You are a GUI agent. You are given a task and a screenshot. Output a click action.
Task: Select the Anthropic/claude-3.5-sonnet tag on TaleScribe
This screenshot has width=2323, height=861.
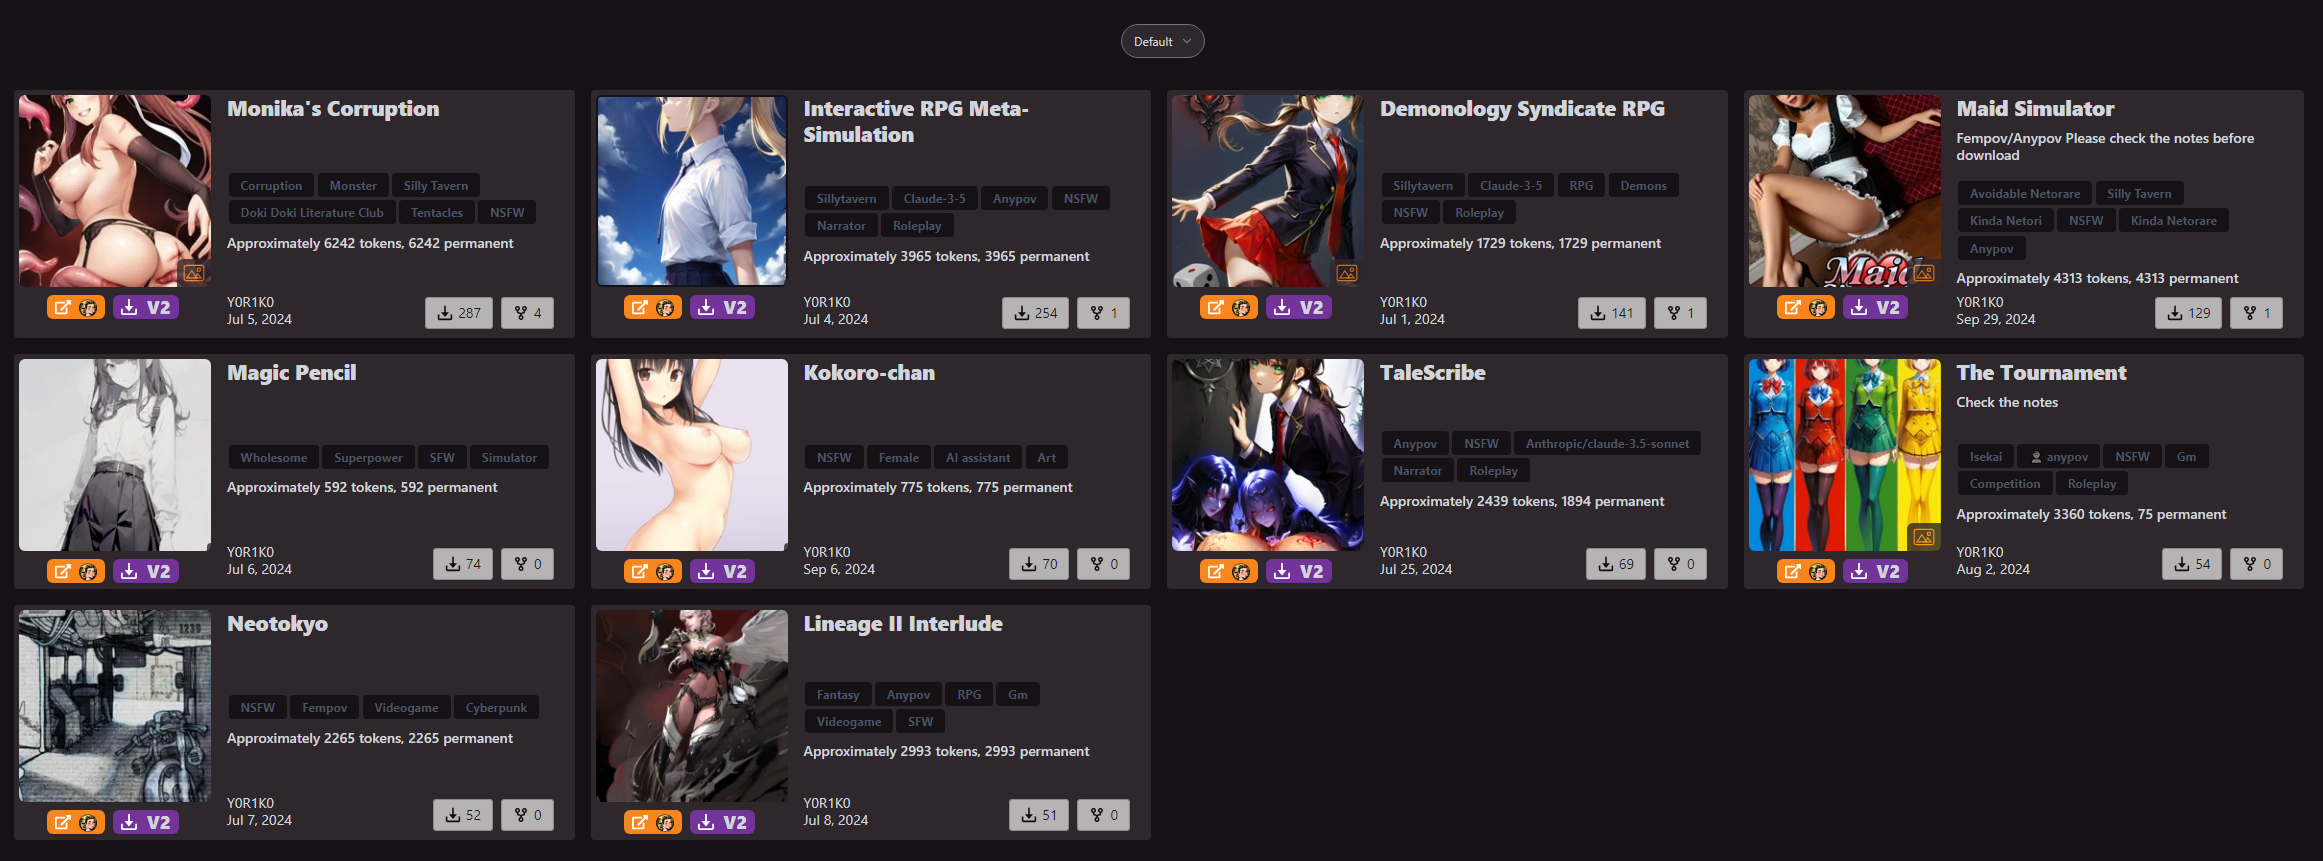[x=1607, y=444]
